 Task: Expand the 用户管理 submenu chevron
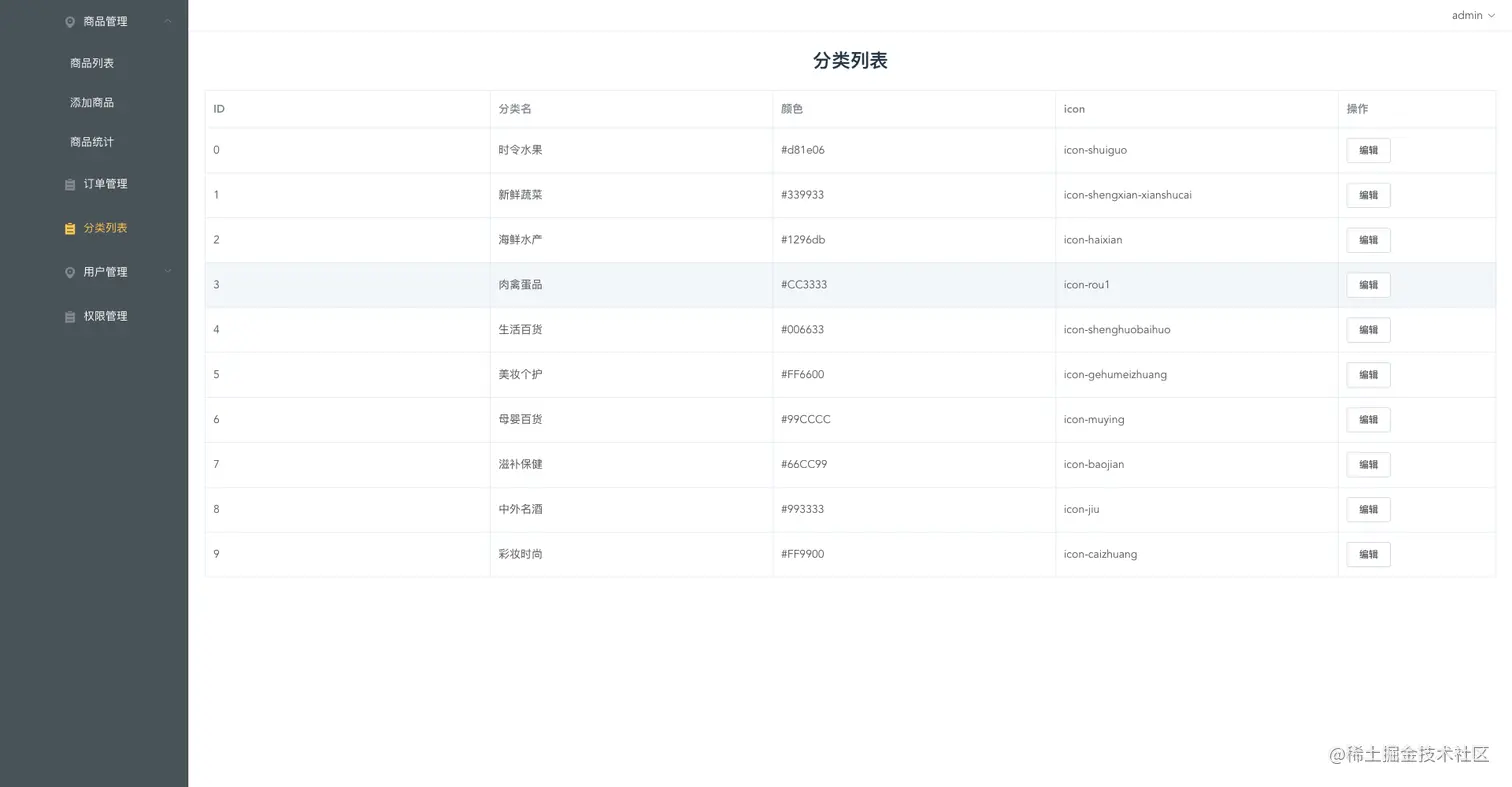pos(168,271)
